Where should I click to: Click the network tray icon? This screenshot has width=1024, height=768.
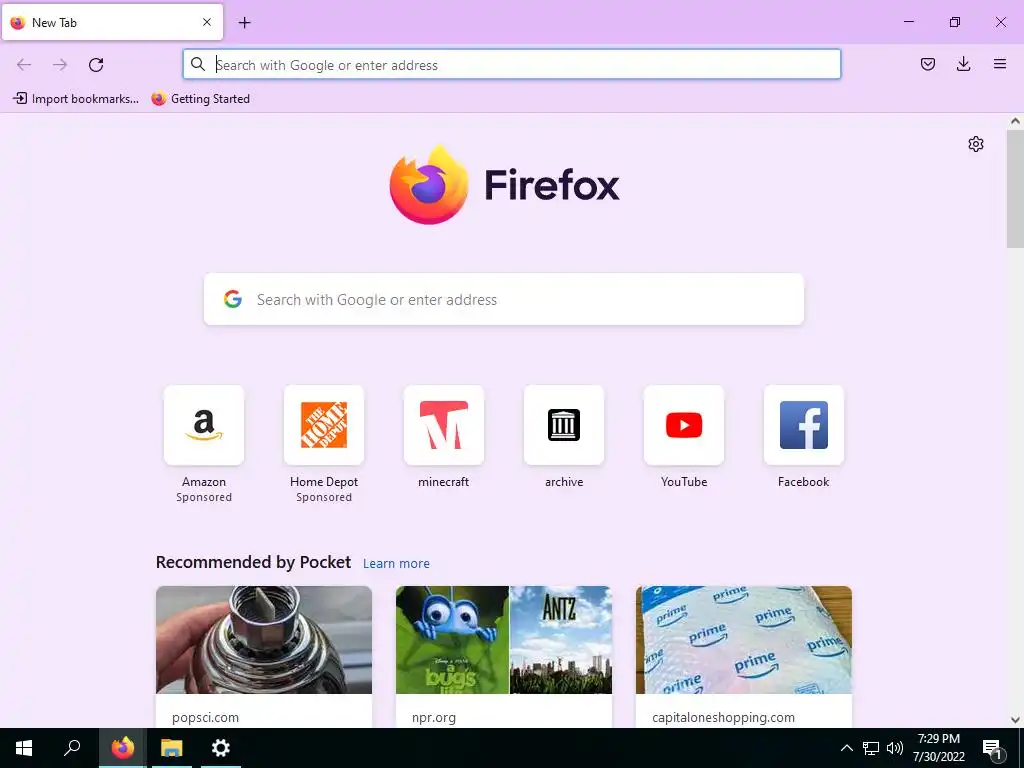click(871, 748)
